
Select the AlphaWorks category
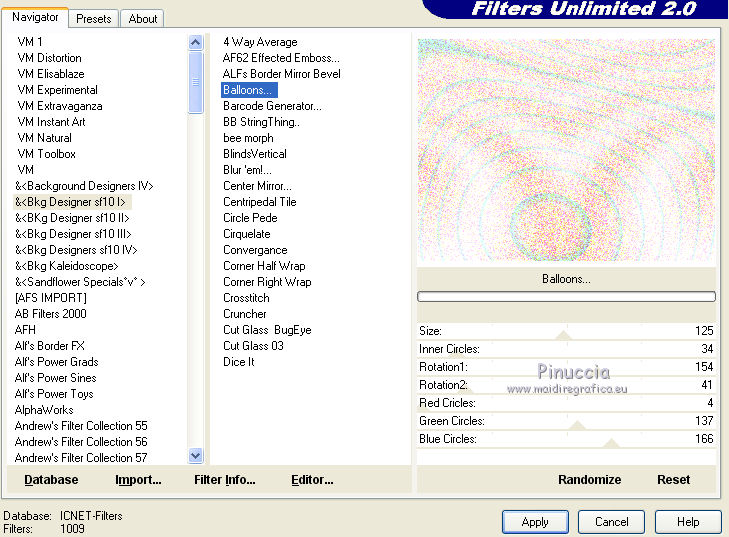[44, 410]
